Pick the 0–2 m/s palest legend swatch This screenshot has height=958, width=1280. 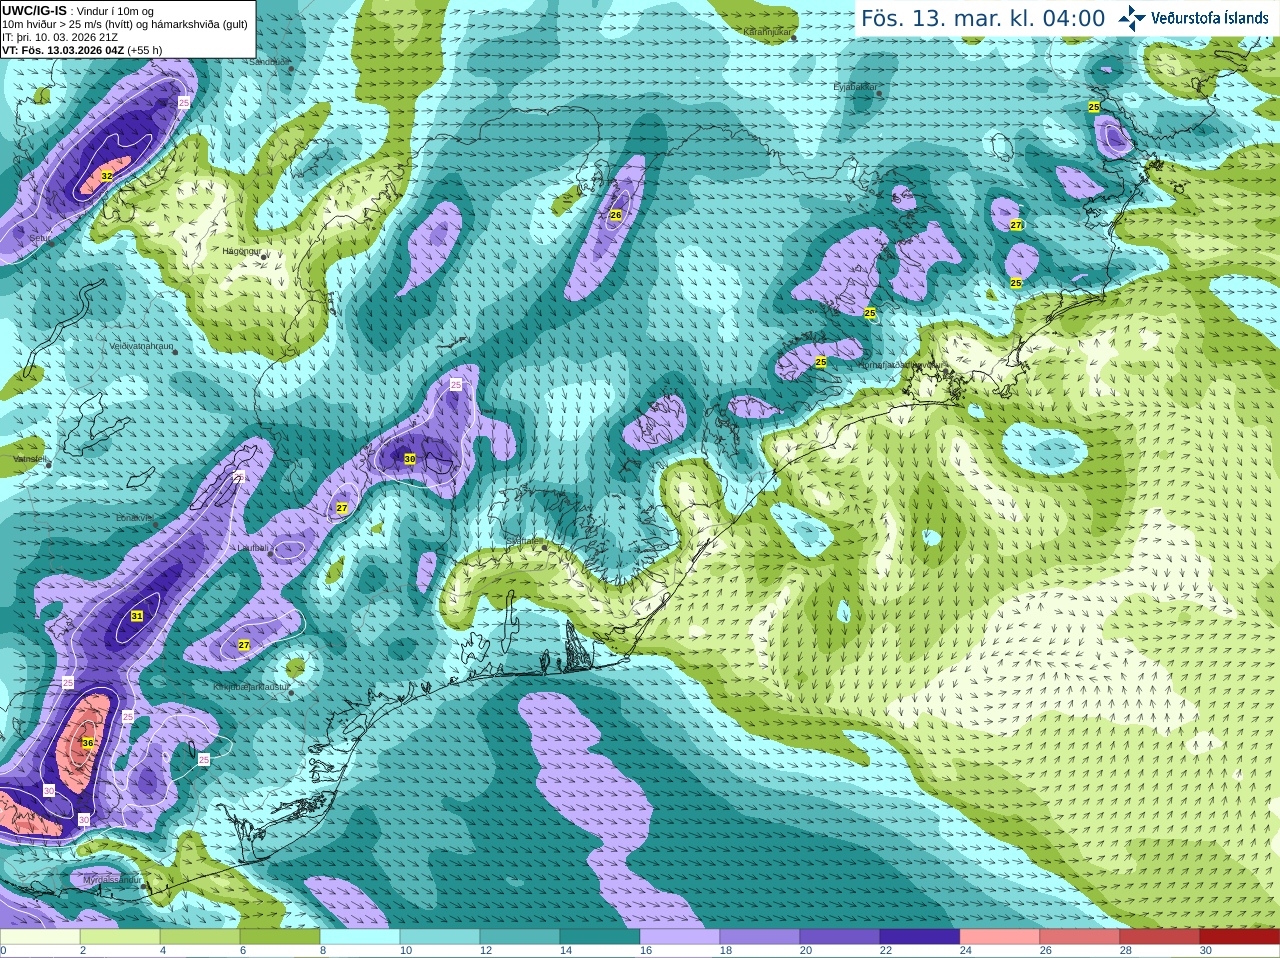[x=40, y=937]
